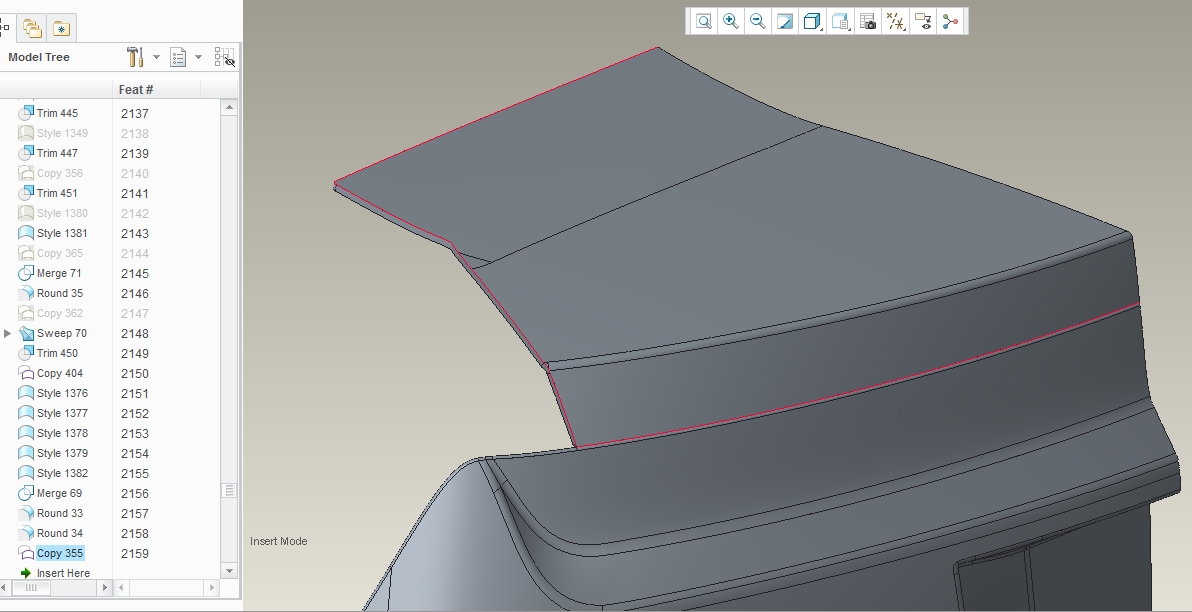
Task: Click the Zoom Out magnifier icon
Action: pos(757,21)
